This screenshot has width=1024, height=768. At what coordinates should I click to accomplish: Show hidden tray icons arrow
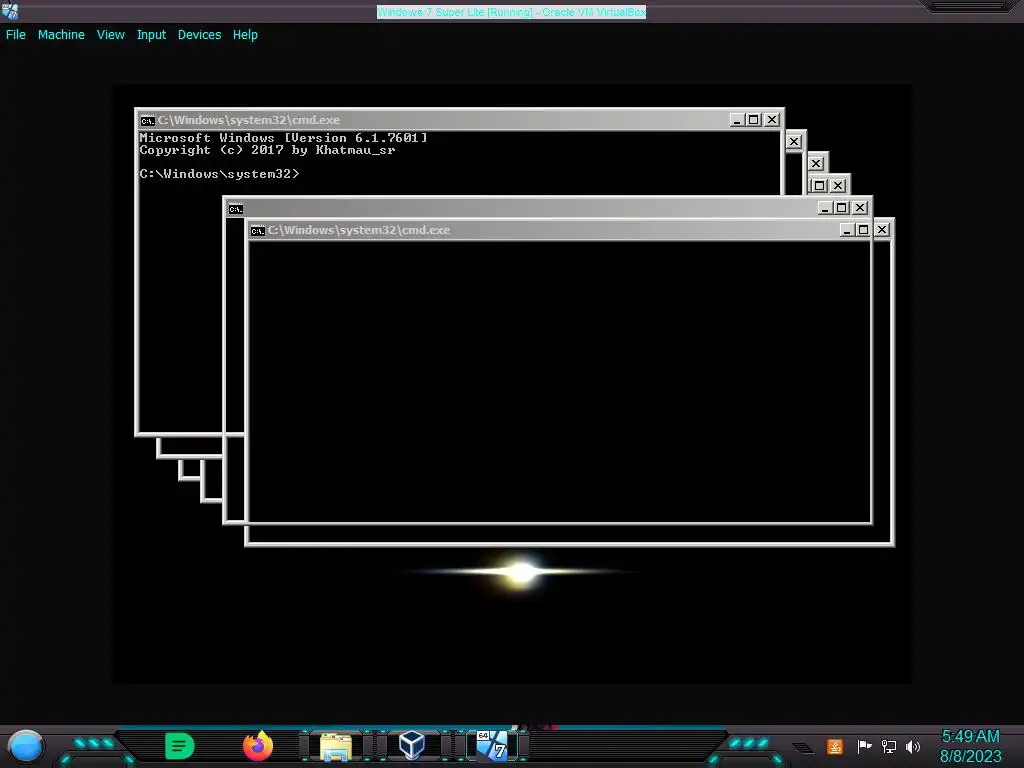803,748
